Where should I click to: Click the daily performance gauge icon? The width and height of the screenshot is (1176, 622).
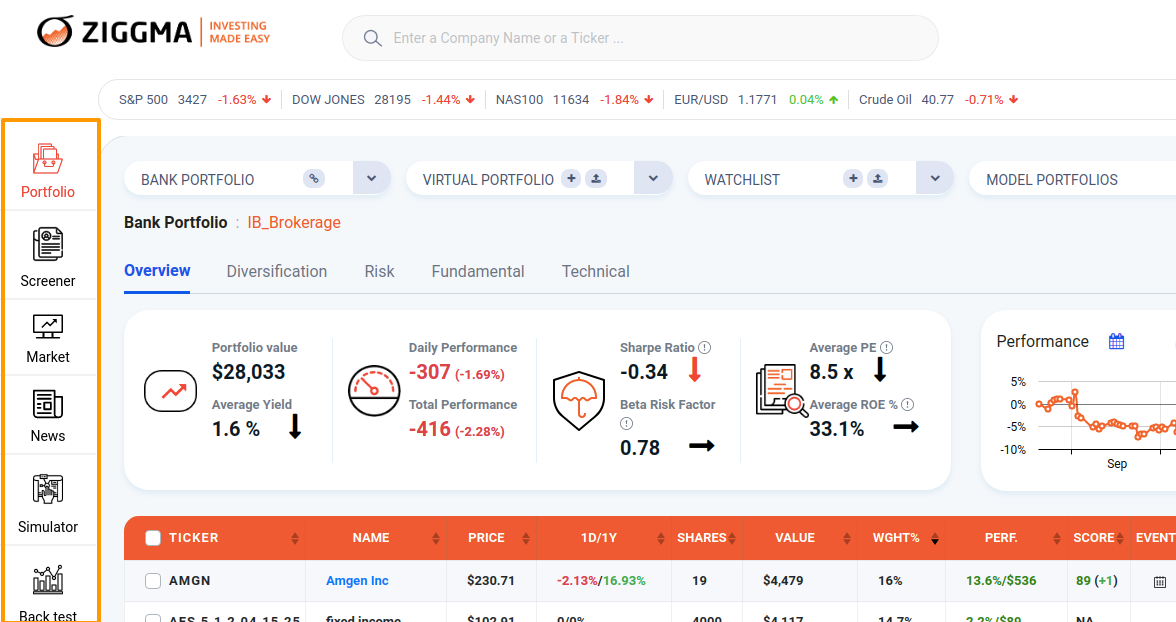(x=374, y=391)
